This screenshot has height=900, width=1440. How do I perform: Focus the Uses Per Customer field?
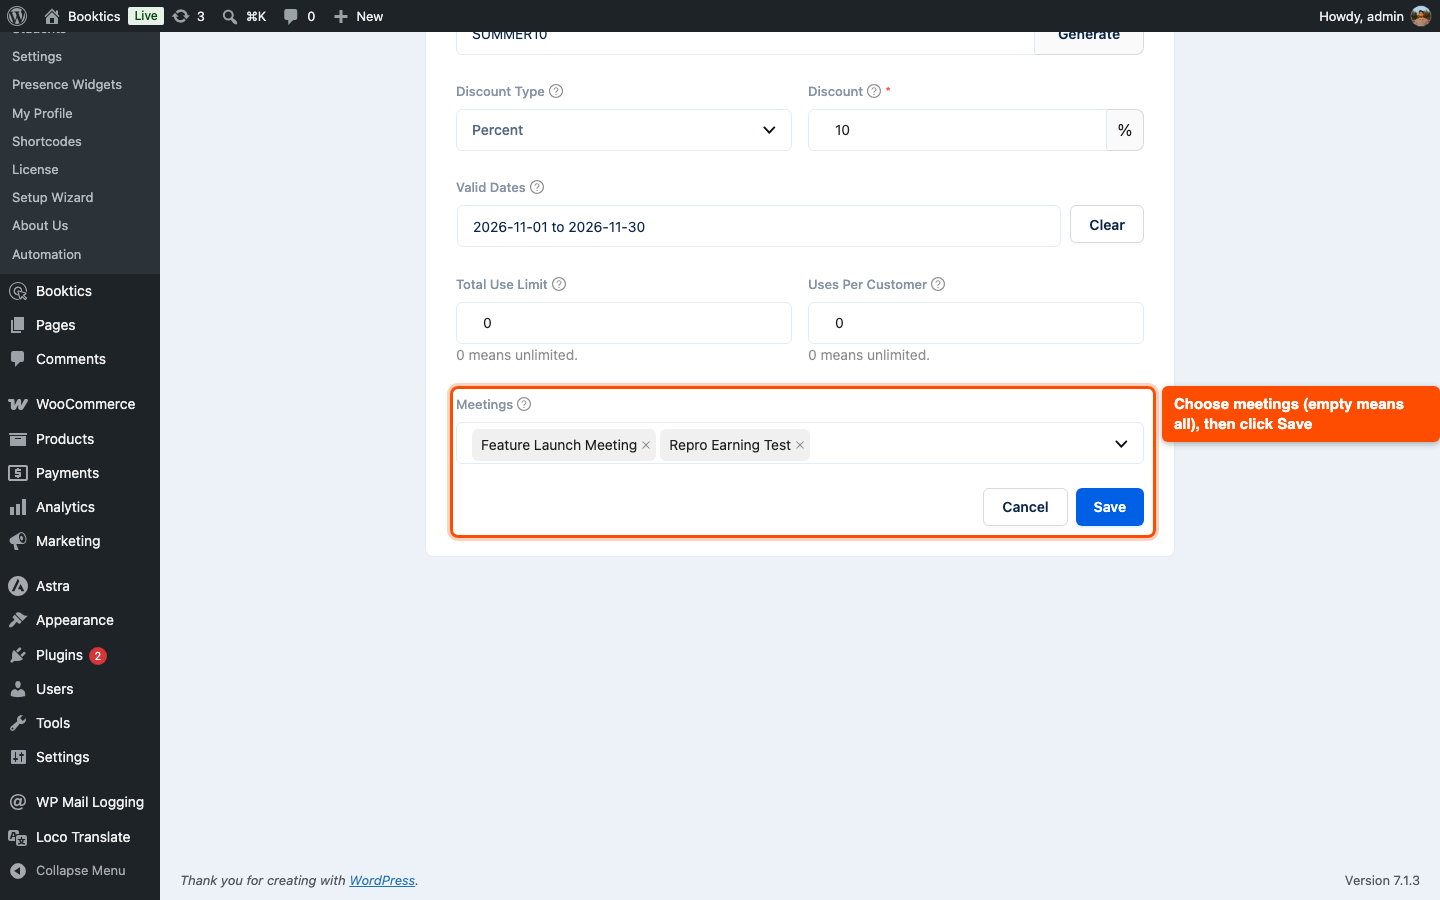coord(976,323)
